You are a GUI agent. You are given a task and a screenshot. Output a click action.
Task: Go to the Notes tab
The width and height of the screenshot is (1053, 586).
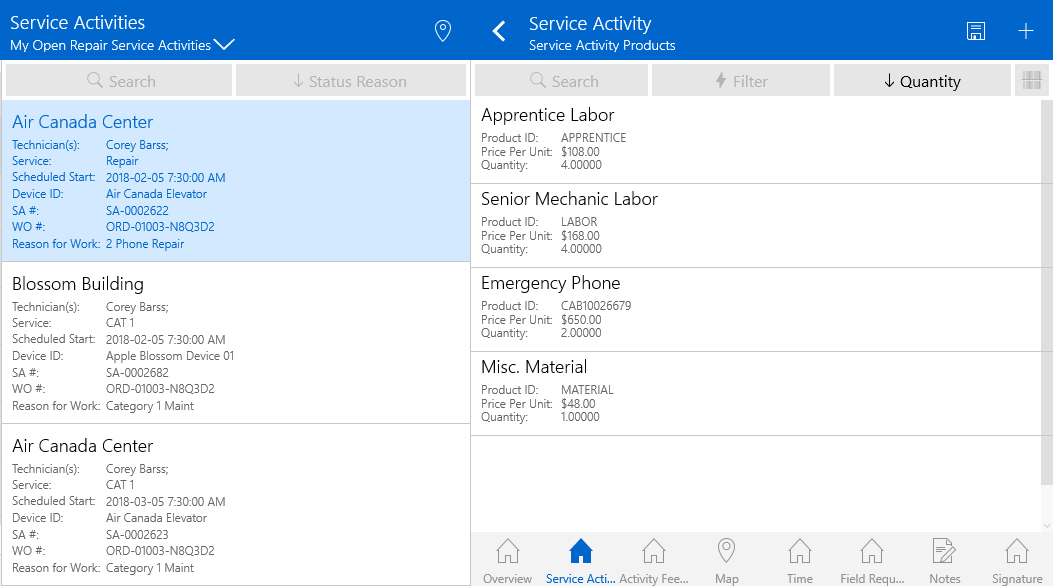pos(944,560)
